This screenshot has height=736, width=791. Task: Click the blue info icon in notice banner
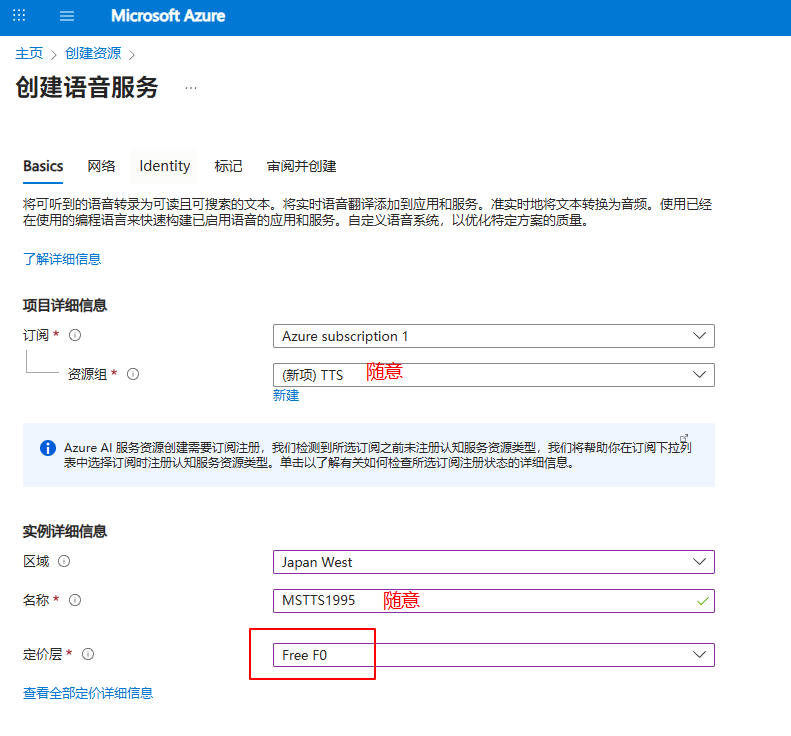click(48, 447)
